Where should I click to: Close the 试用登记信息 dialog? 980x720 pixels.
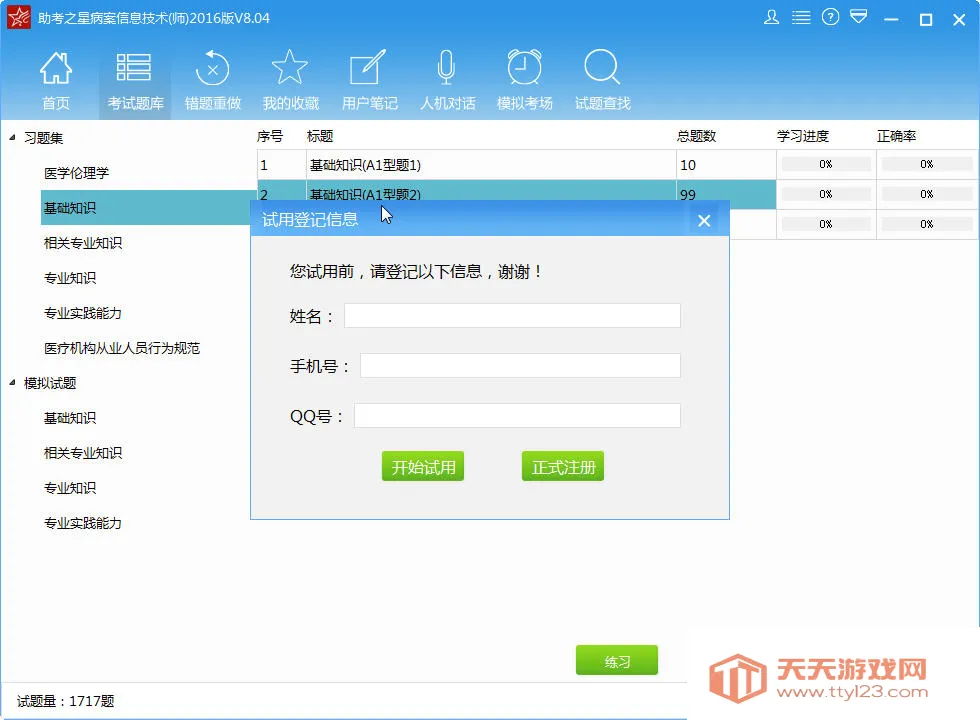pos(704,221)
